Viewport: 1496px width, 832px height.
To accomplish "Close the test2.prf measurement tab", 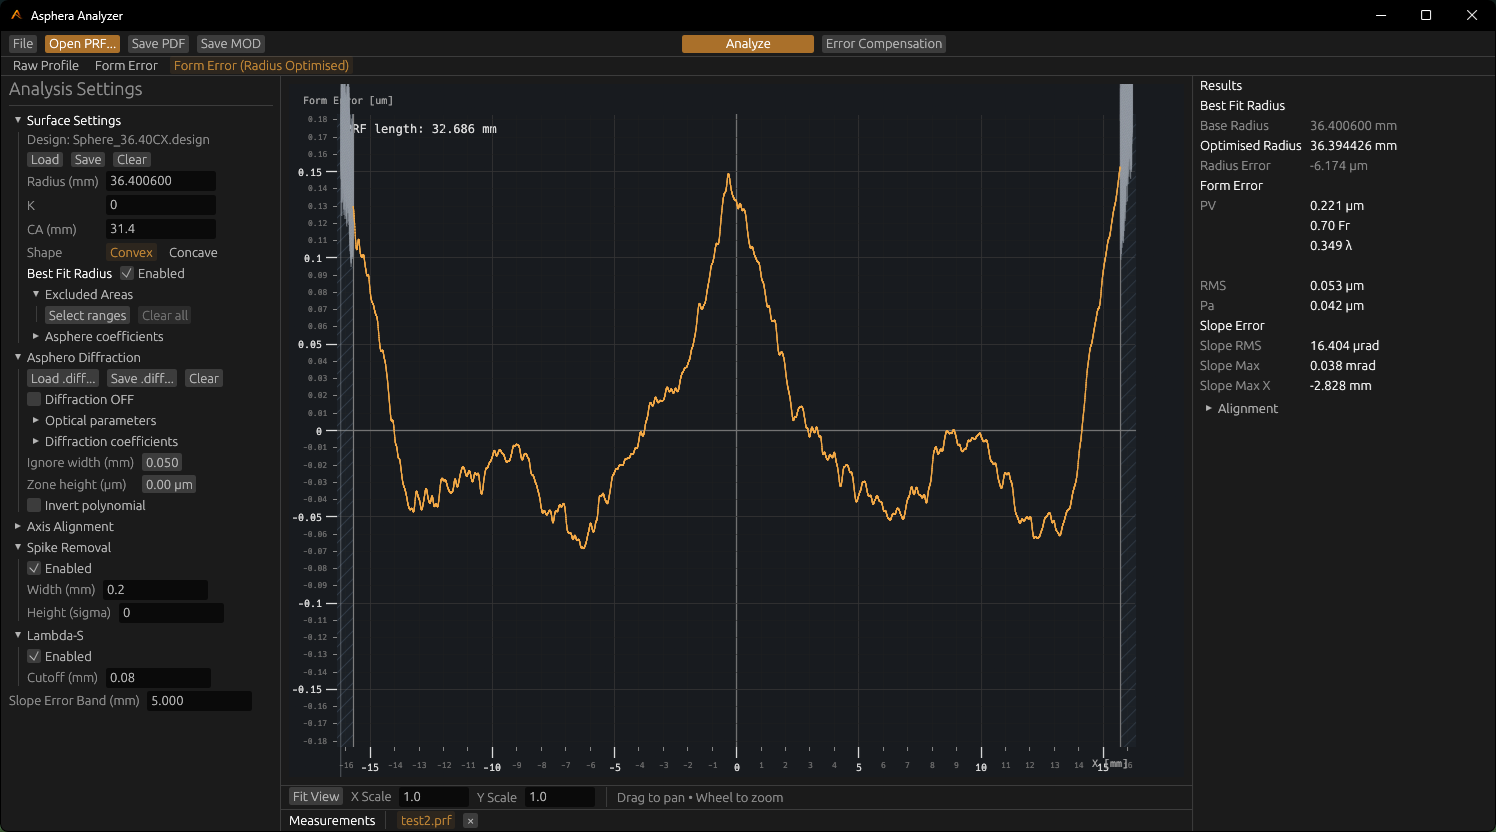I will tap(470, 820).
